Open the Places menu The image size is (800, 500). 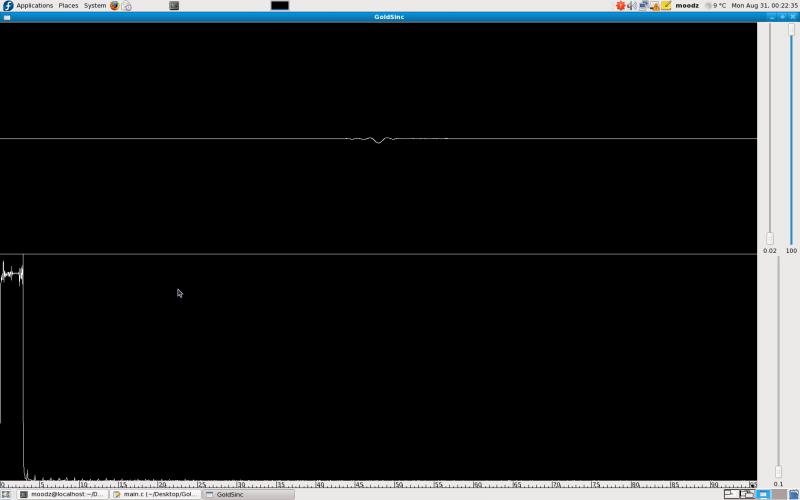(68, 6)
